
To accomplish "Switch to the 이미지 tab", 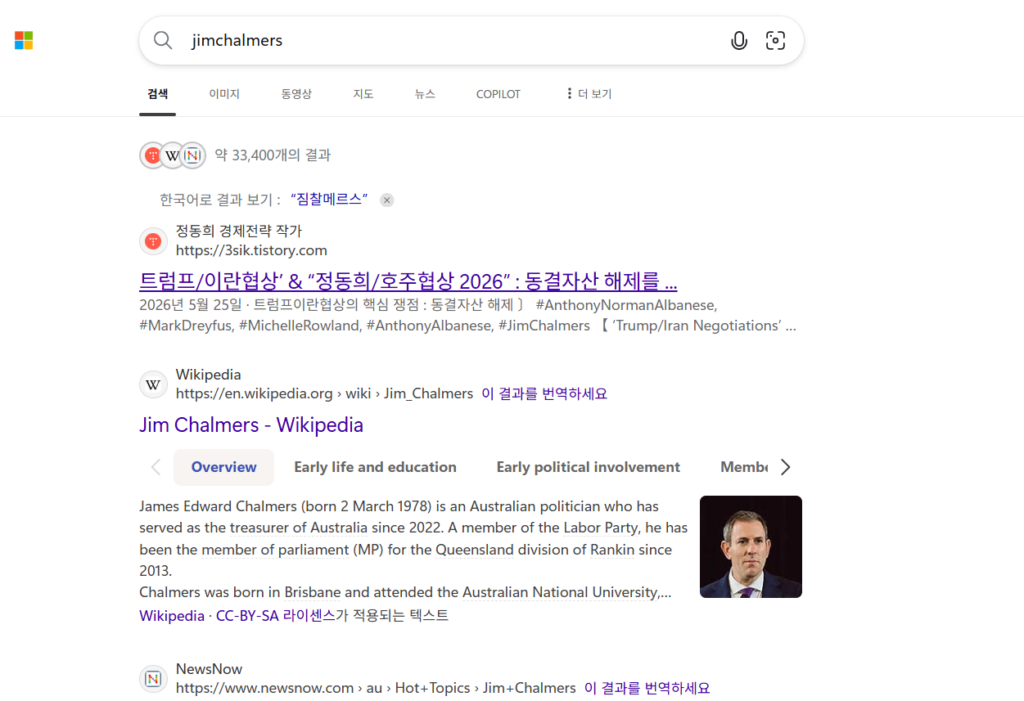I will click(x=224, y=94).
